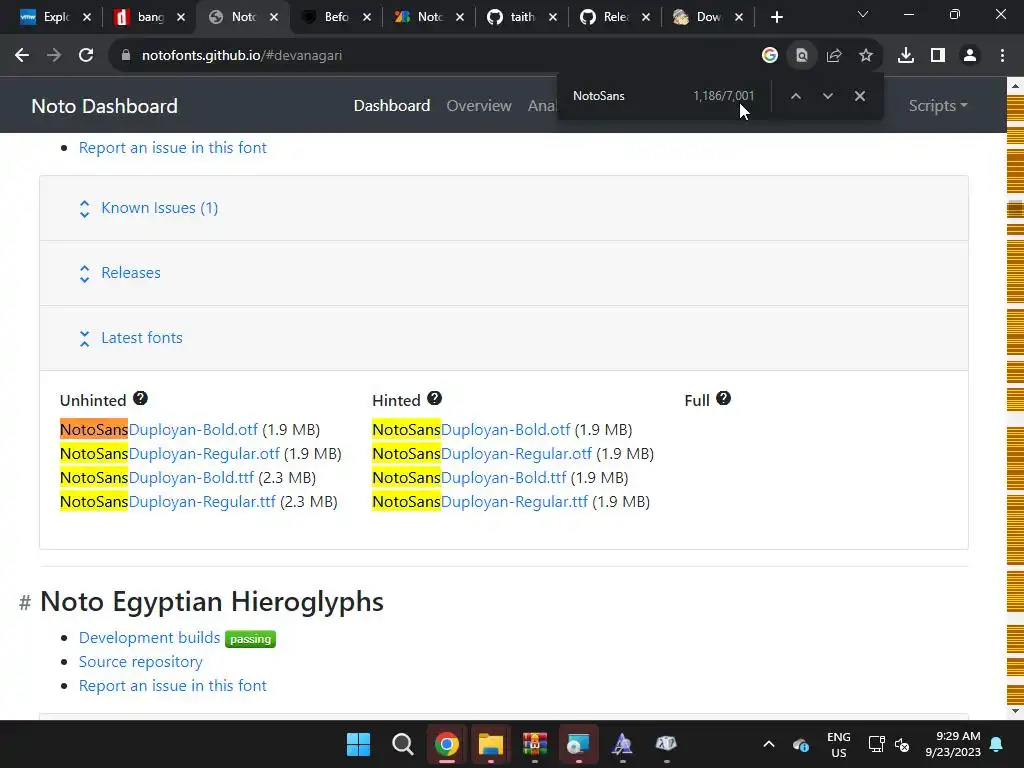Open taskbar Search icon
Image resolution: width=1024 pixels, height=768 pixels.
click(402, 744)
